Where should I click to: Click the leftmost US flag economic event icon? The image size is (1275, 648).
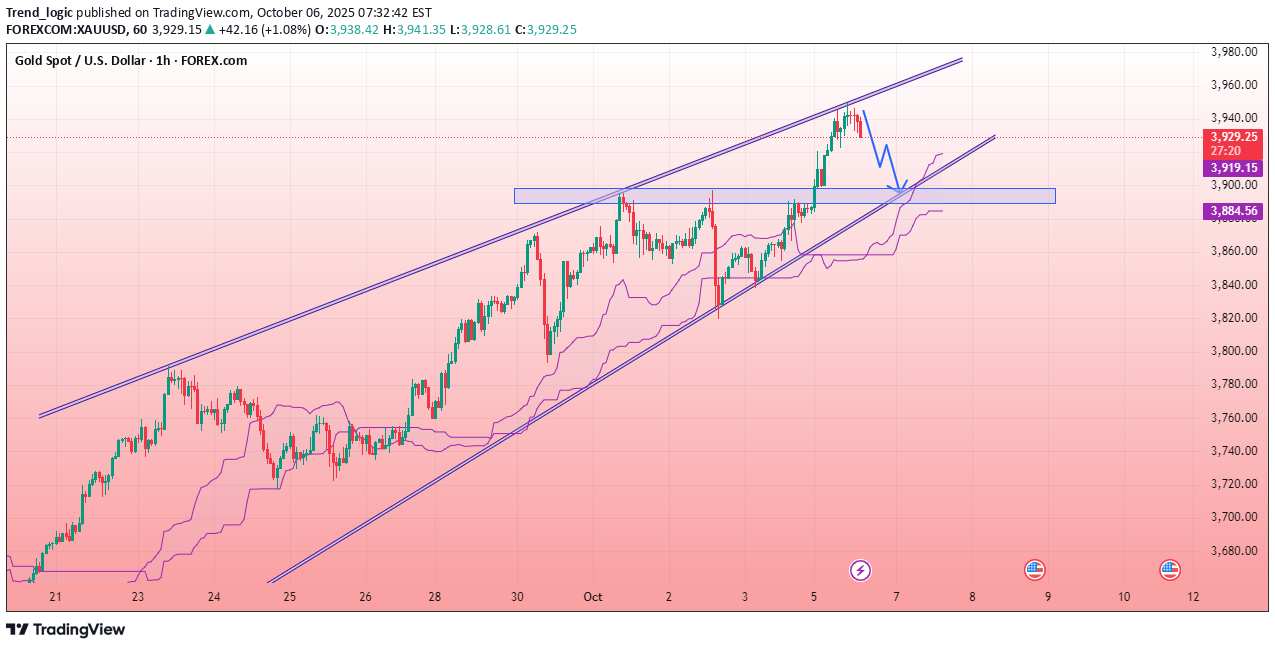(1034, 570)
